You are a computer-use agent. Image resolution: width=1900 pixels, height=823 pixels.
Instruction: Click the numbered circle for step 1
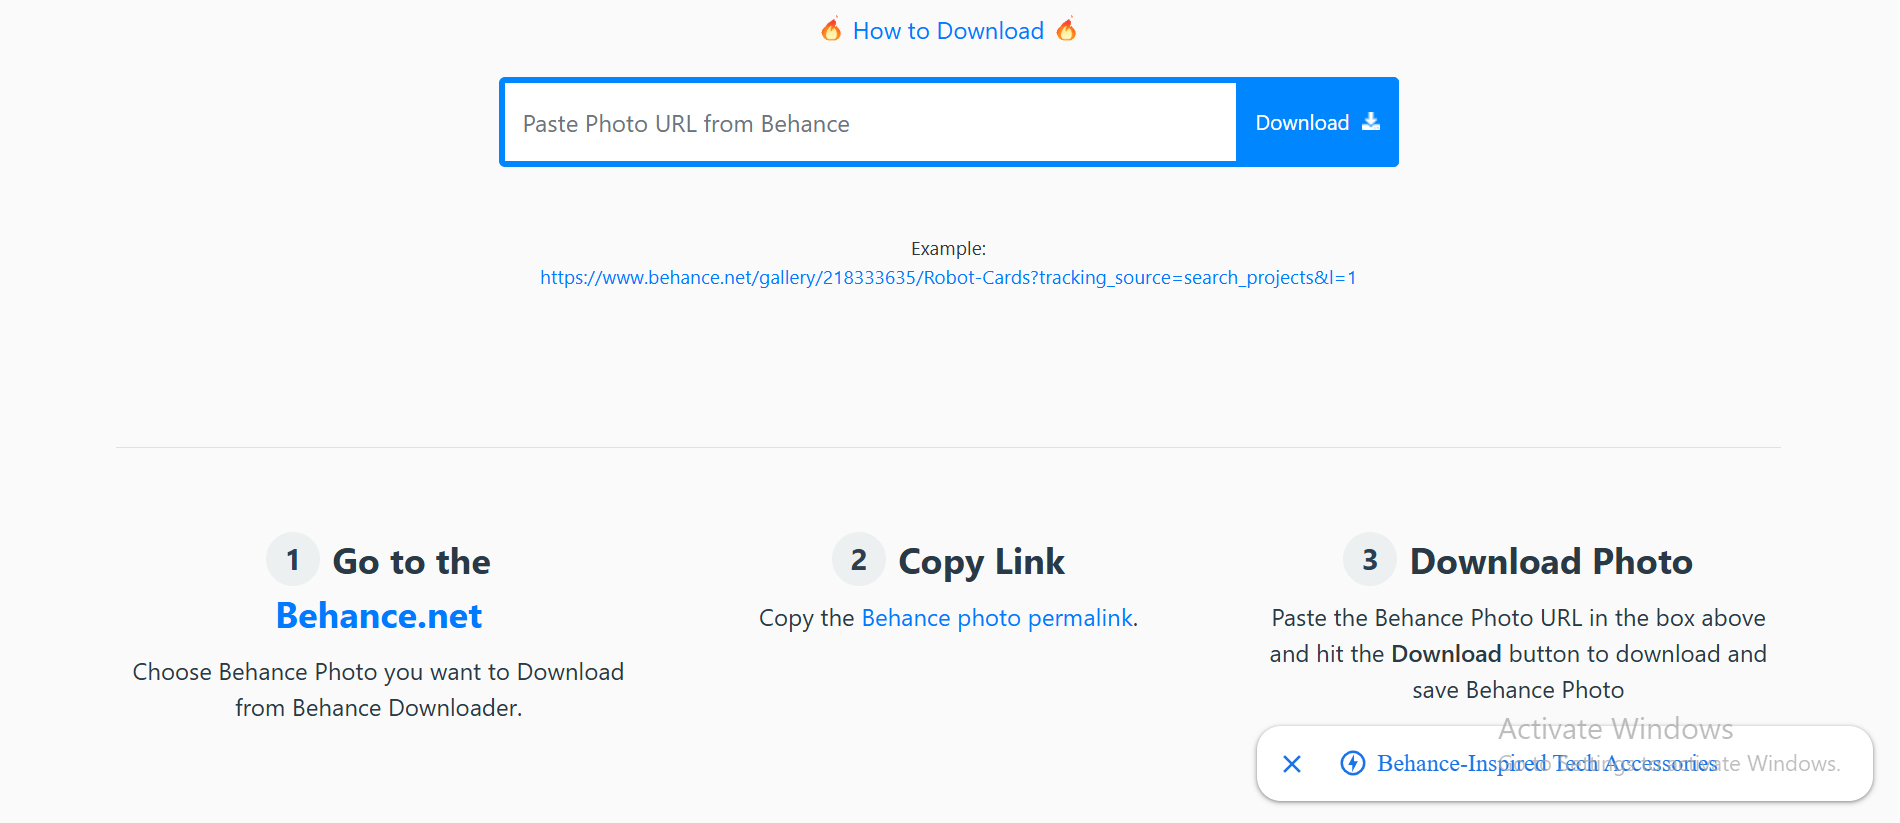tap(292, 558)
